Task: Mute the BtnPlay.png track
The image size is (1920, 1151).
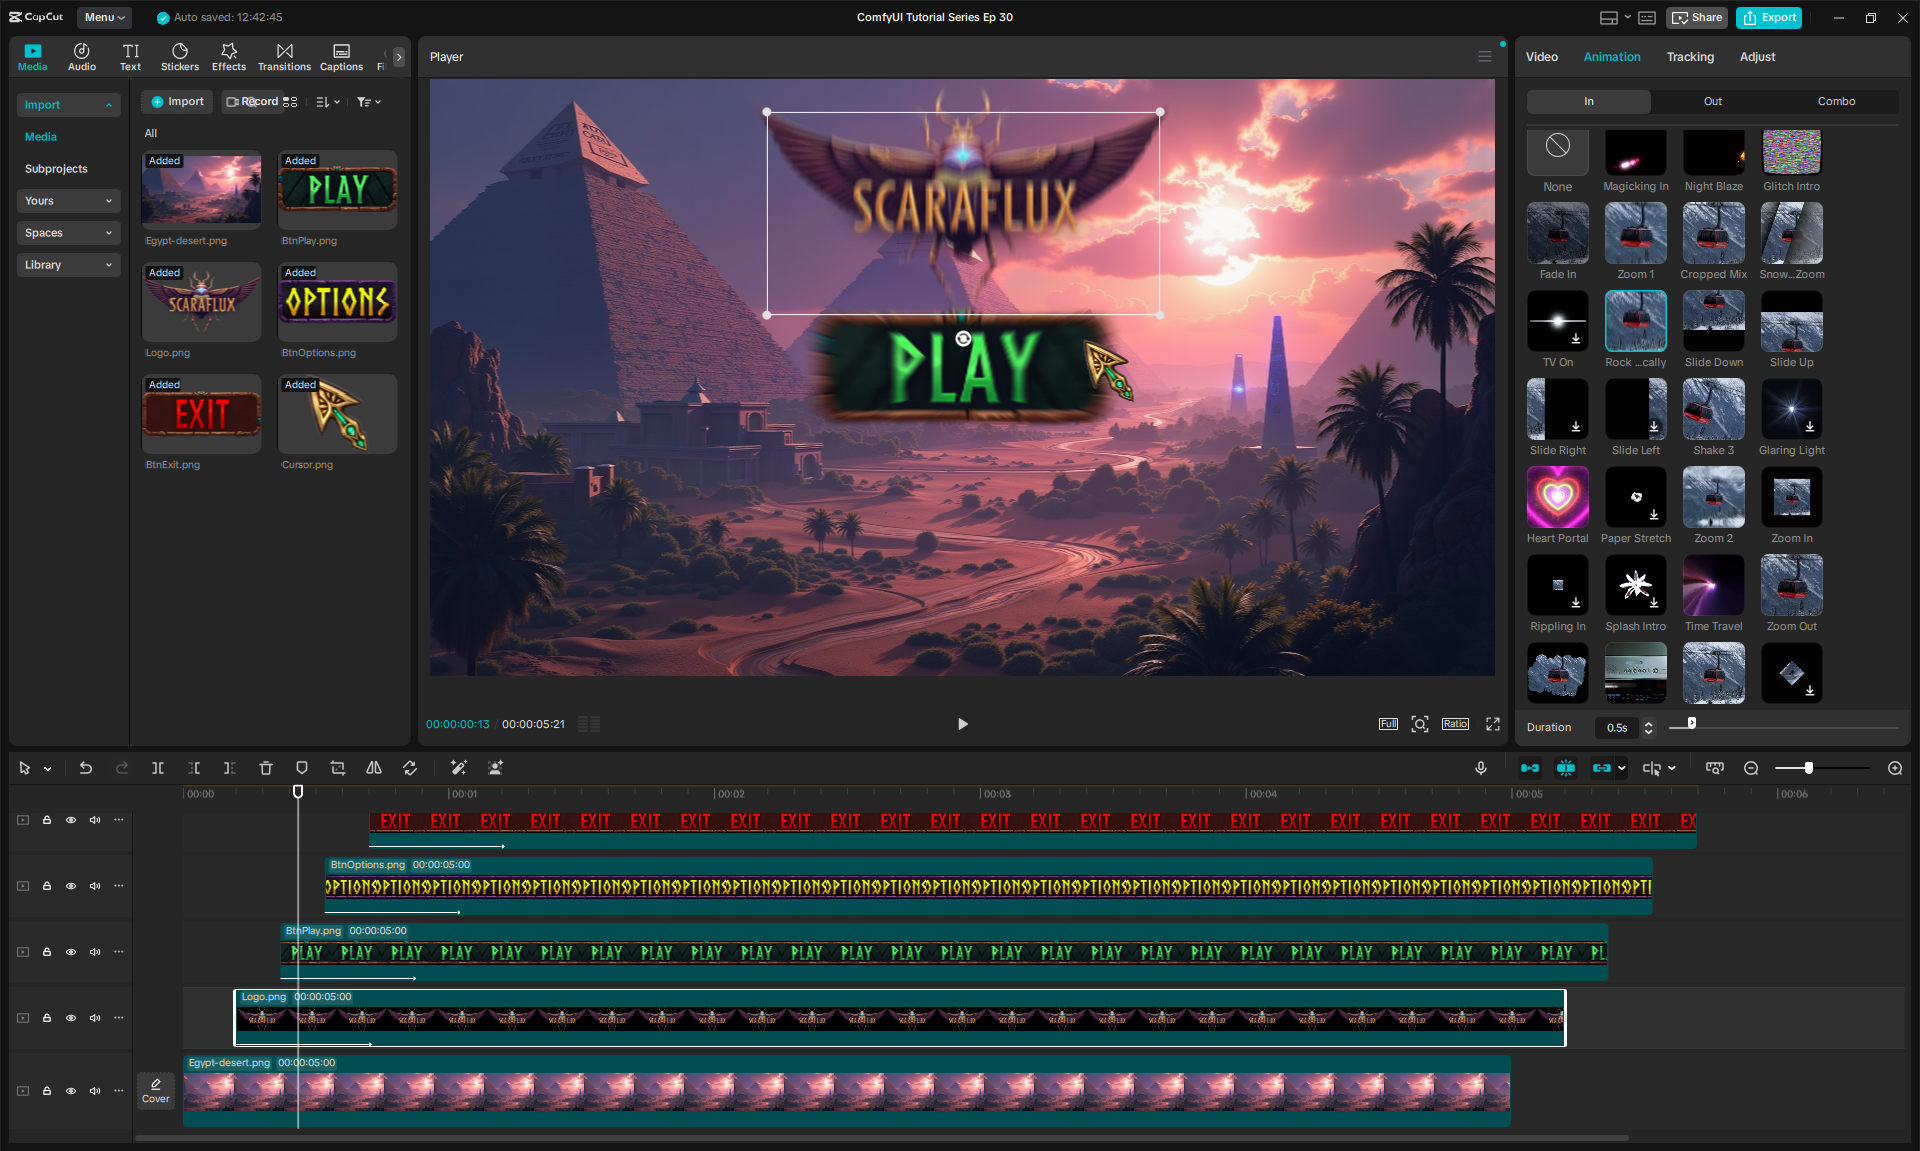Action: [x=95, y=952]
